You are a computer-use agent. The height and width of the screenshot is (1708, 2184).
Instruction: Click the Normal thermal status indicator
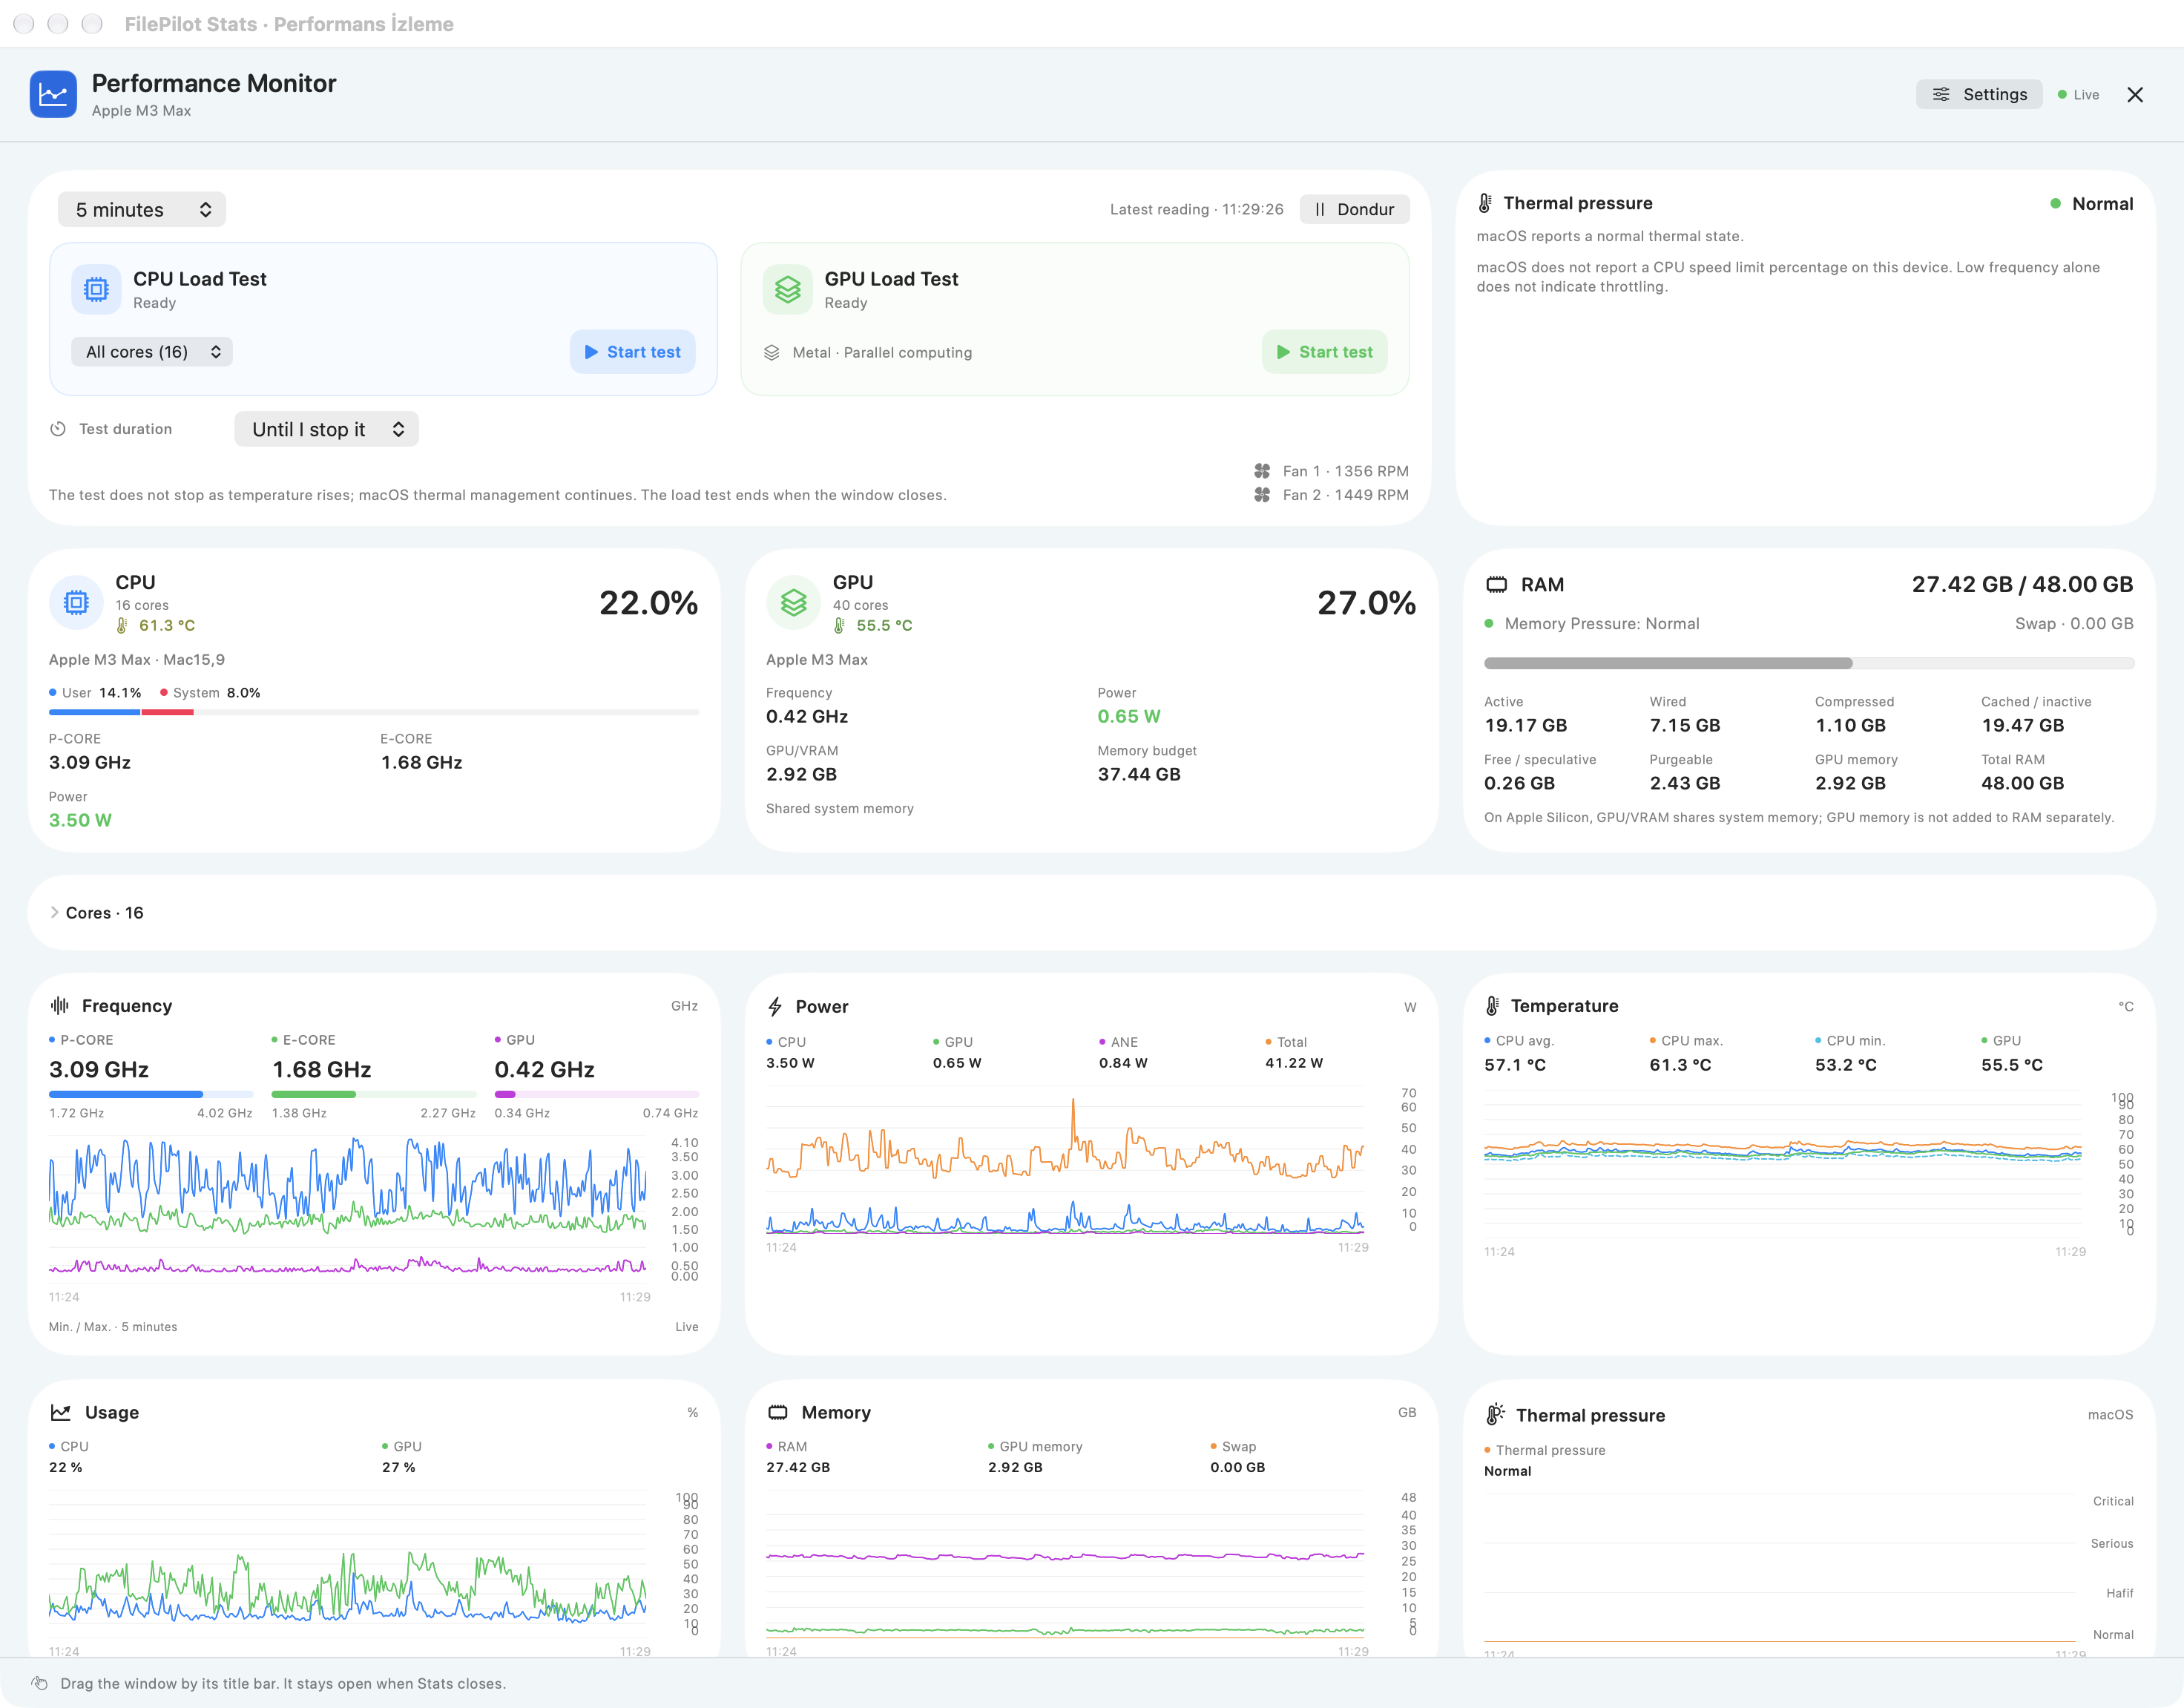[x=2091, y=204]
